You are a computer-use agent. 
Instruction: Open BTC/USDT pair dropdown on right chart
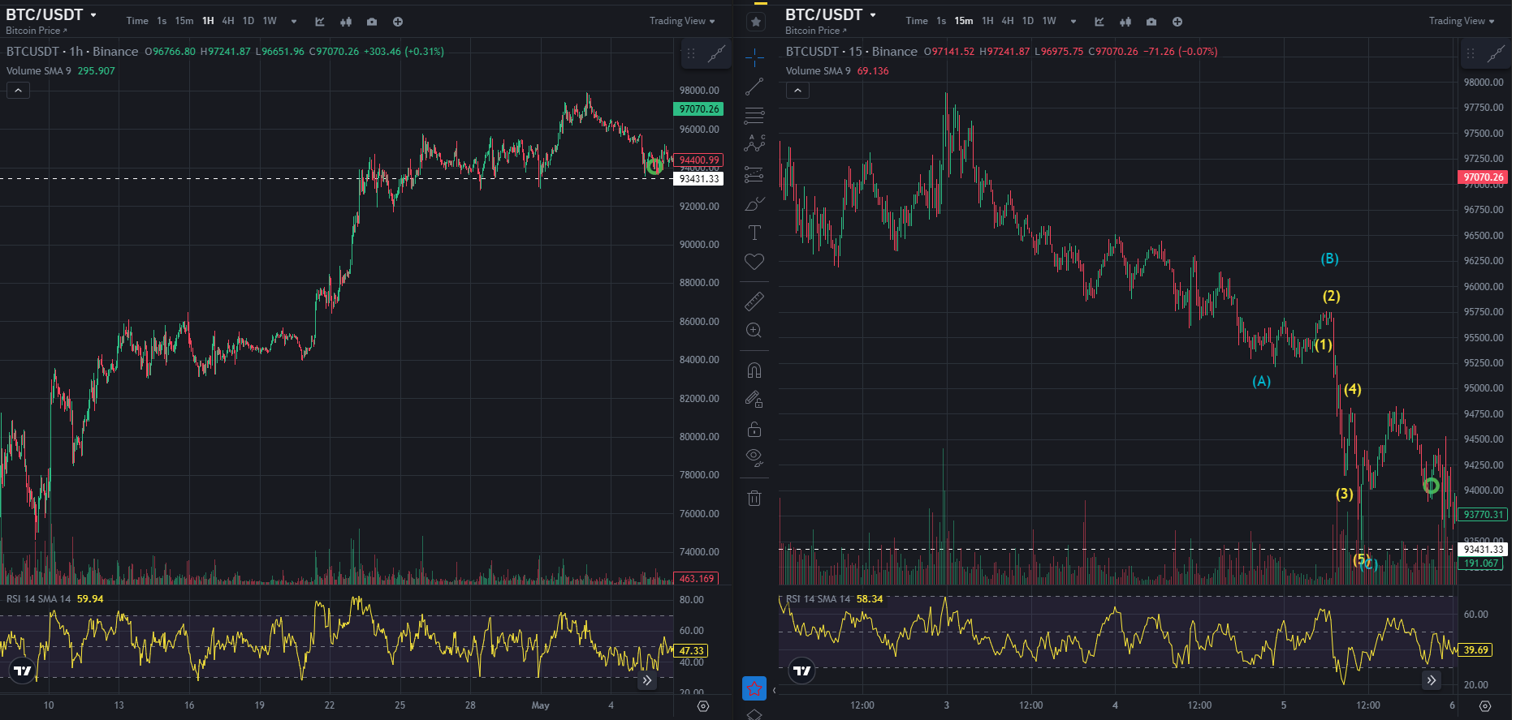[831, 15]
